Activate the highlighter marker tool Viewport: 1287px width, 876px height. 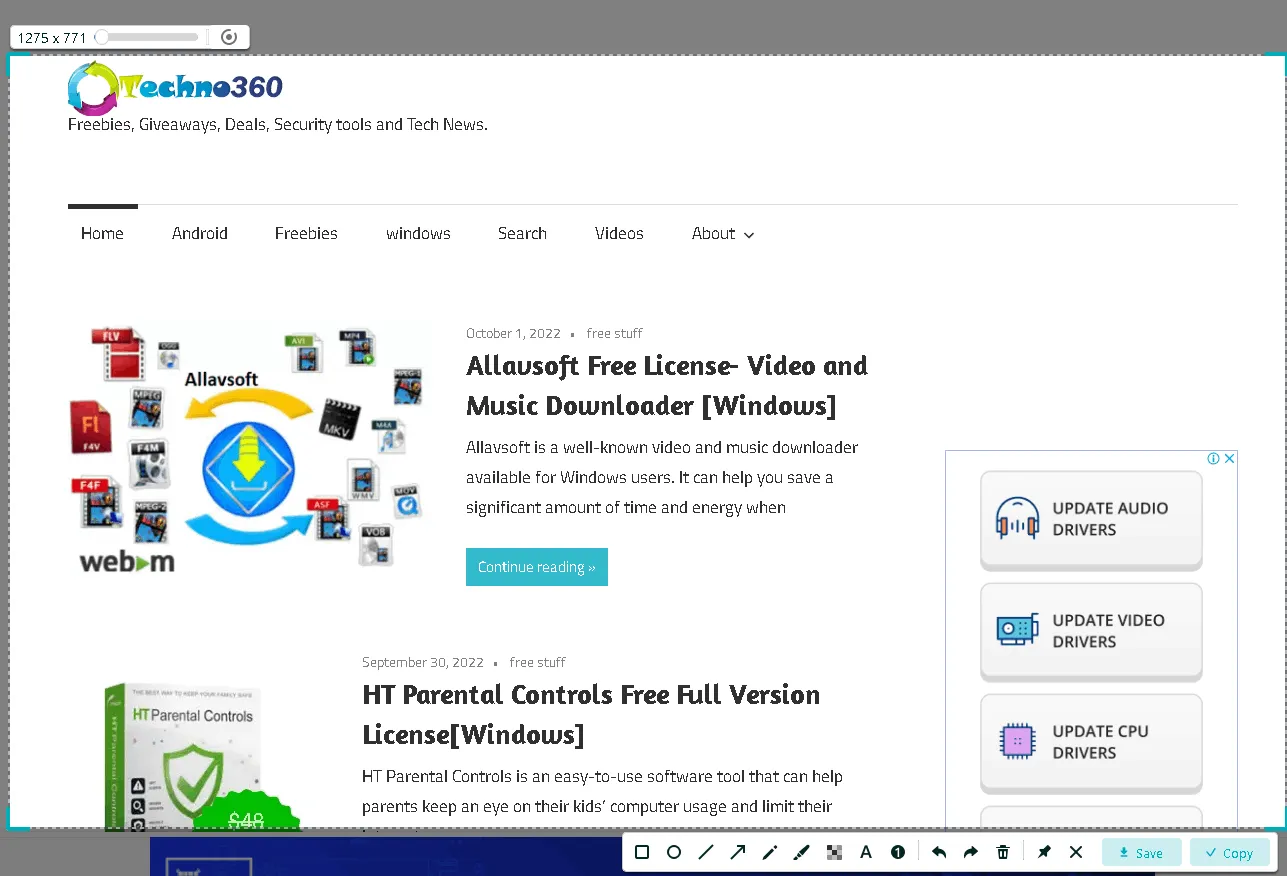(x=801, y=852)
